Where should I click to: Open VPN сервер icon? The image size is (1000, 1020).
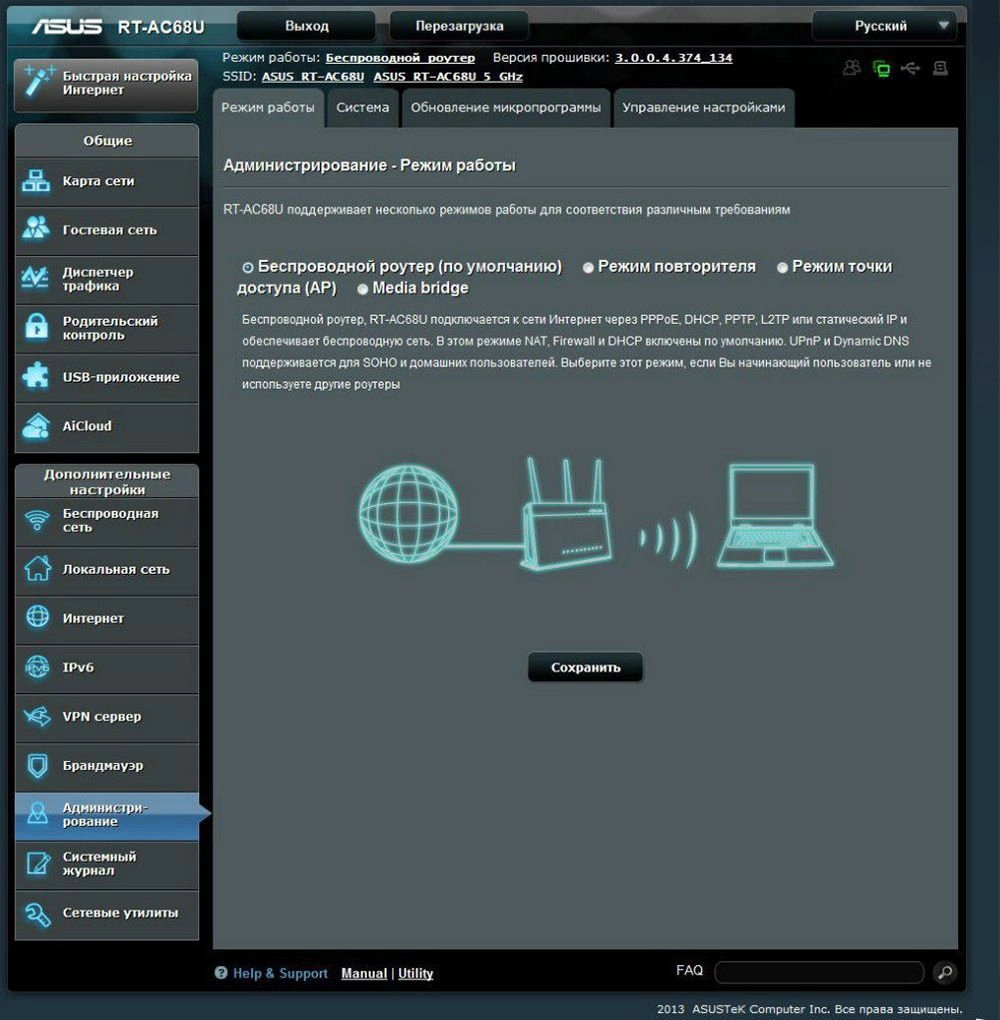tap(37, 716)
